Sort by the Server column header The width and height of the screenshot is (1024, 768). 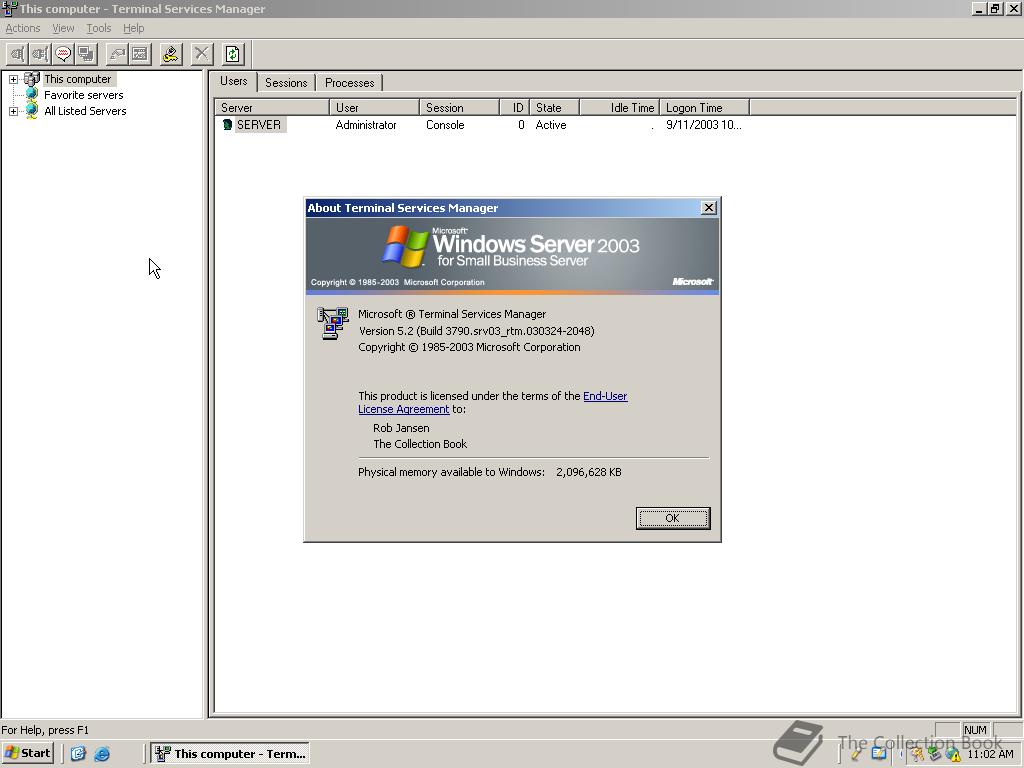click(272, 108)
